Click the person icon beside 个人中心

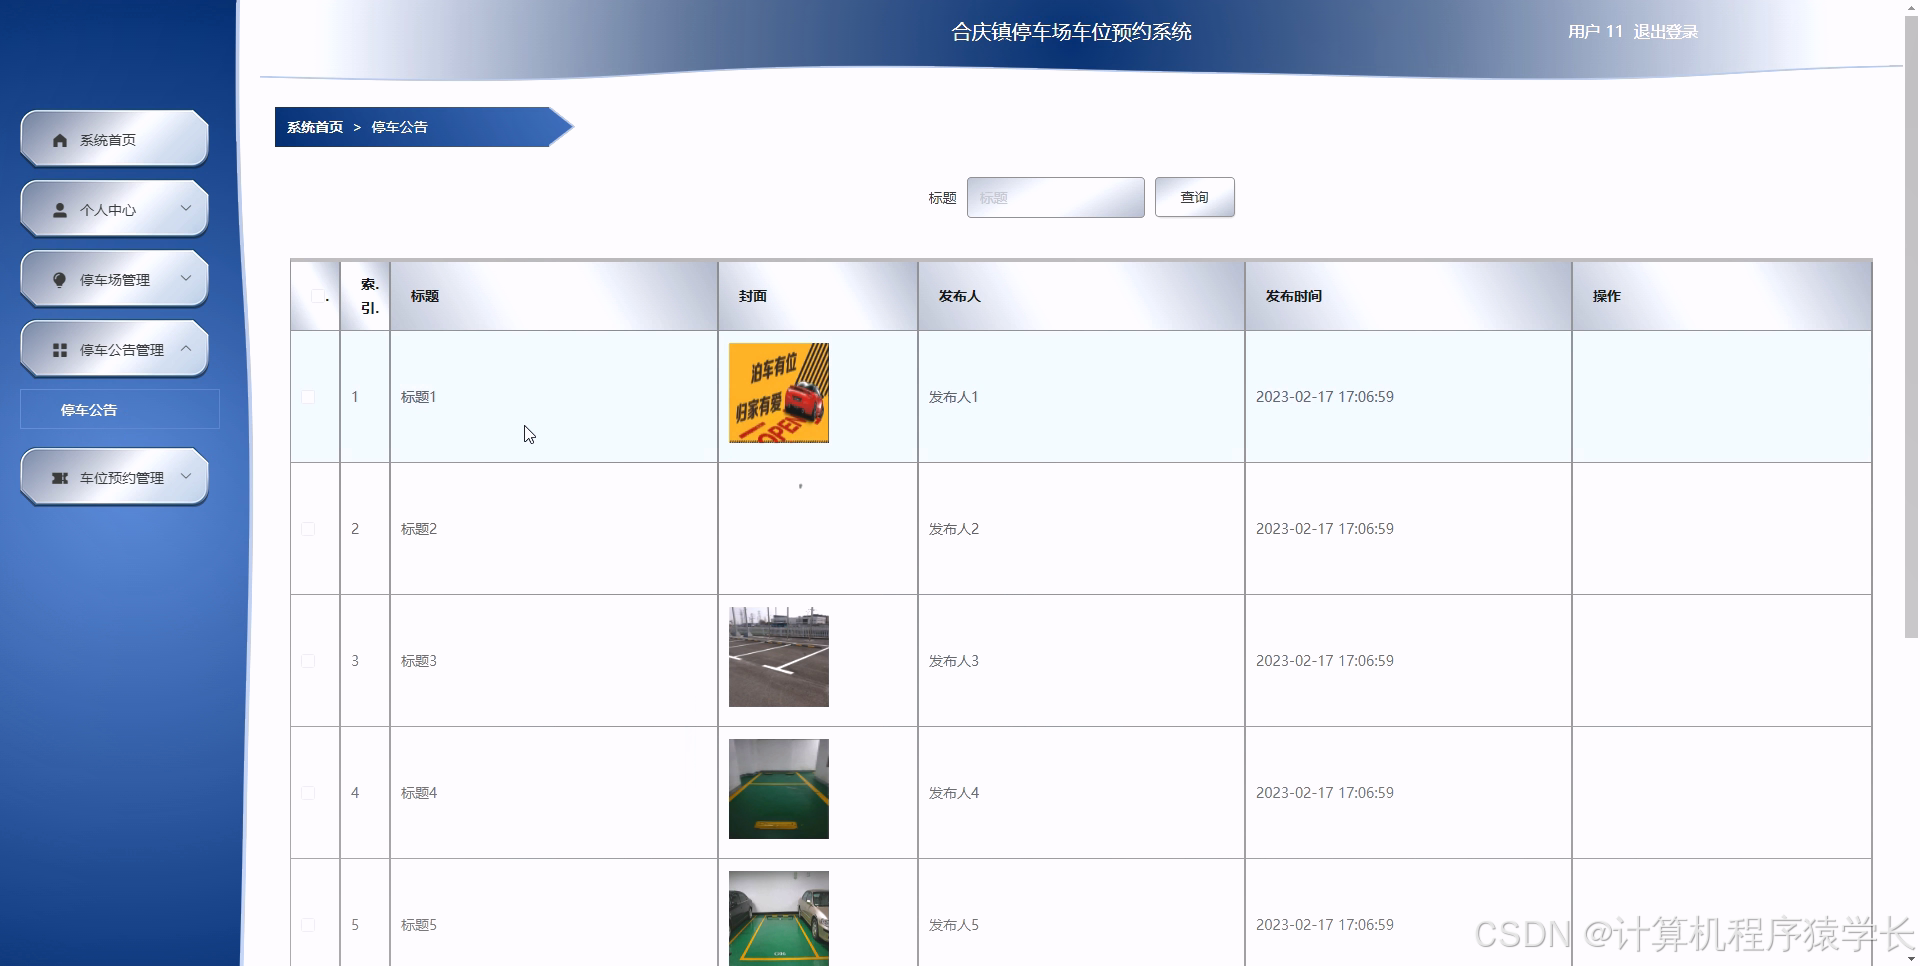click(x=60, y=210)
